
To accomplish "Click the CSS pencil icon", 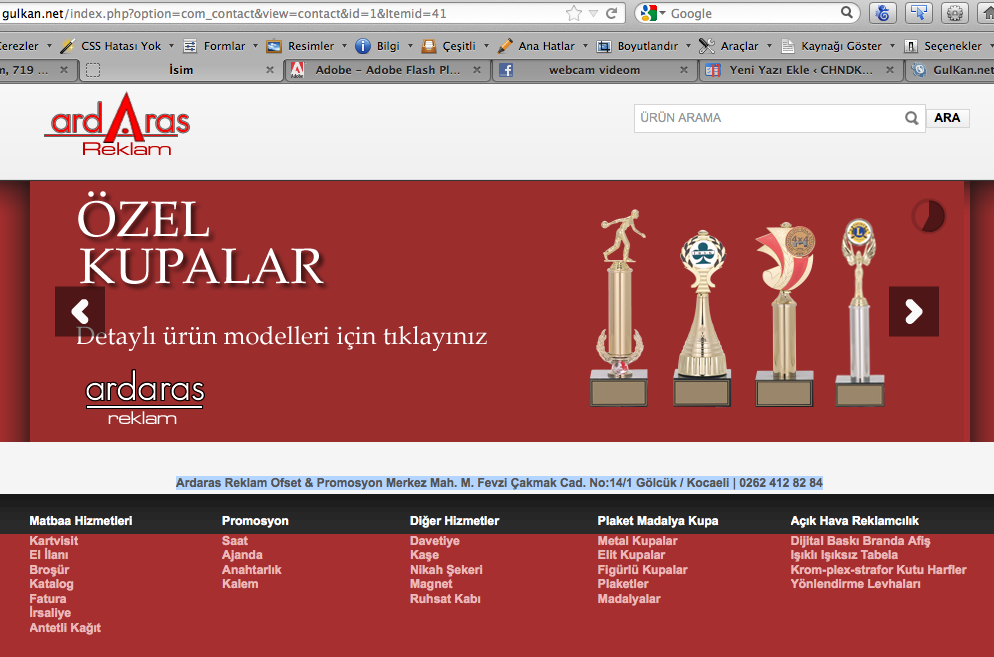I will tap(67, 46).
